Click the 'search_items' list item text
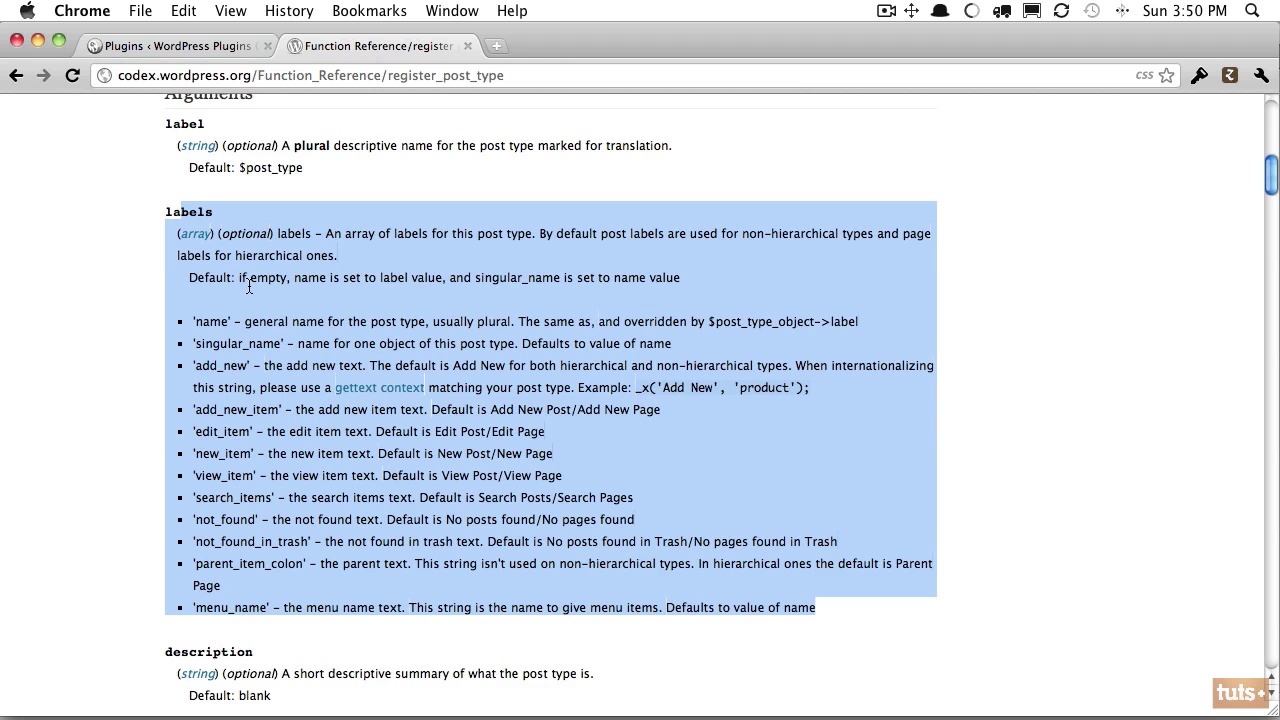Screen dimensions: 1280x720 click(413, 497)
